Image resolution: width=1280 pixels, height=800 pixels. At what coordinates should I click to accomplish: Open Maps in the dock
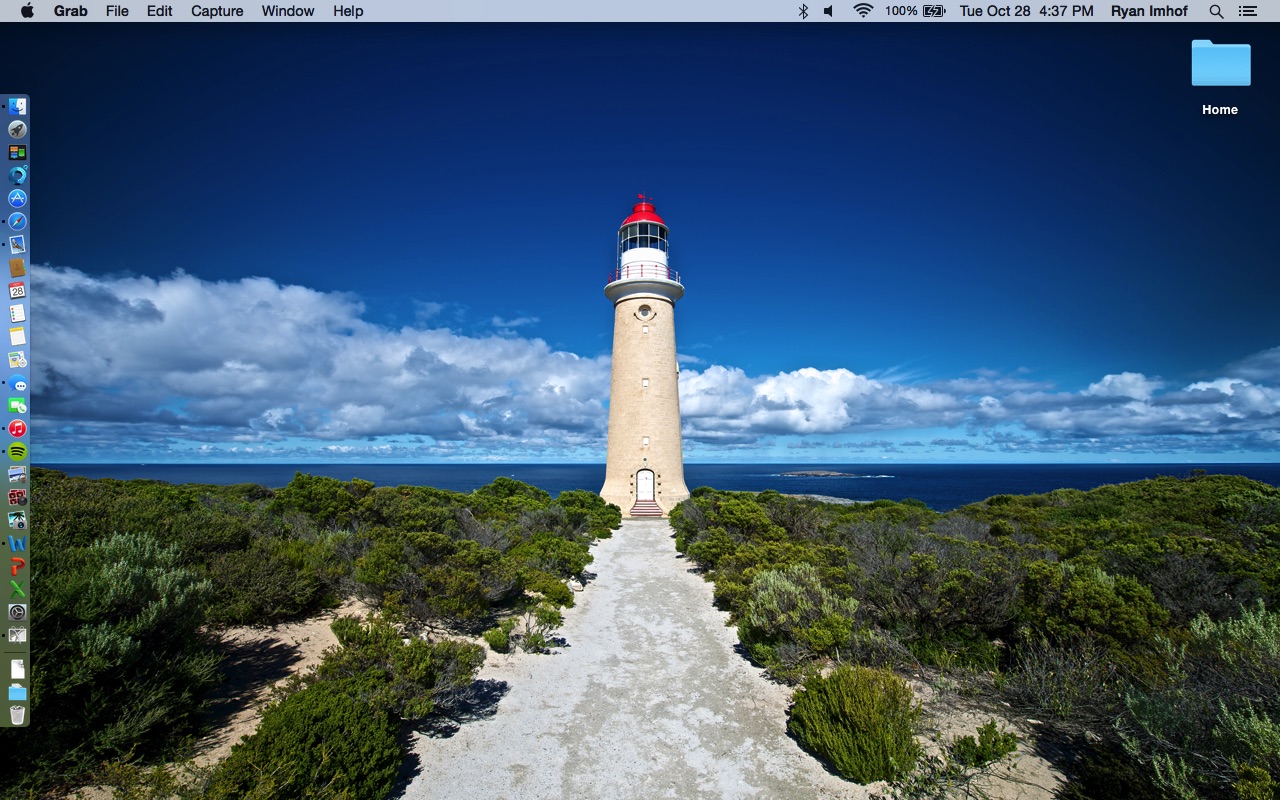click(x=17, y=359)
